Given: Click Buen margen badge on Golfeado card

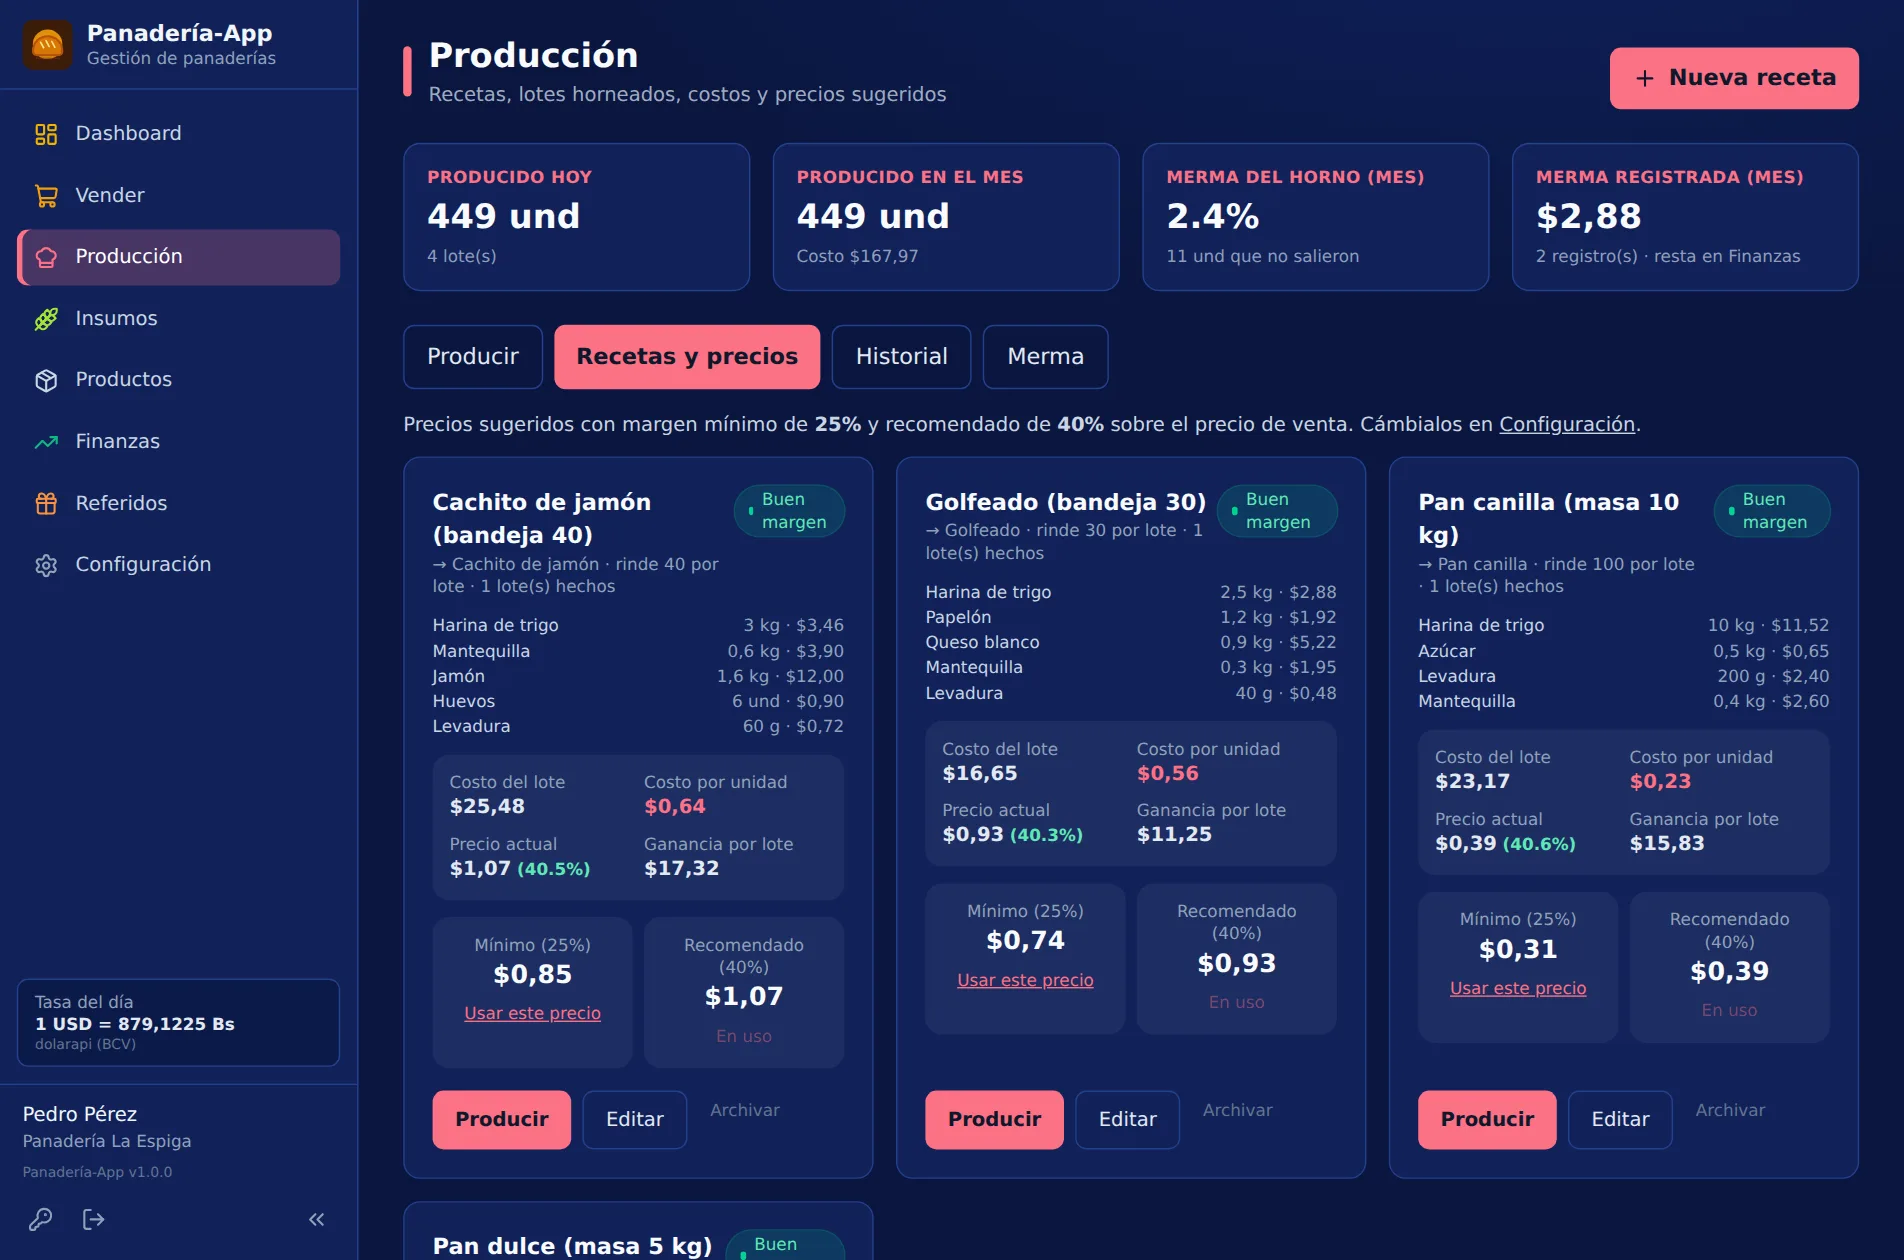Looking at the screenshot, I should (x=1277, y=511).
